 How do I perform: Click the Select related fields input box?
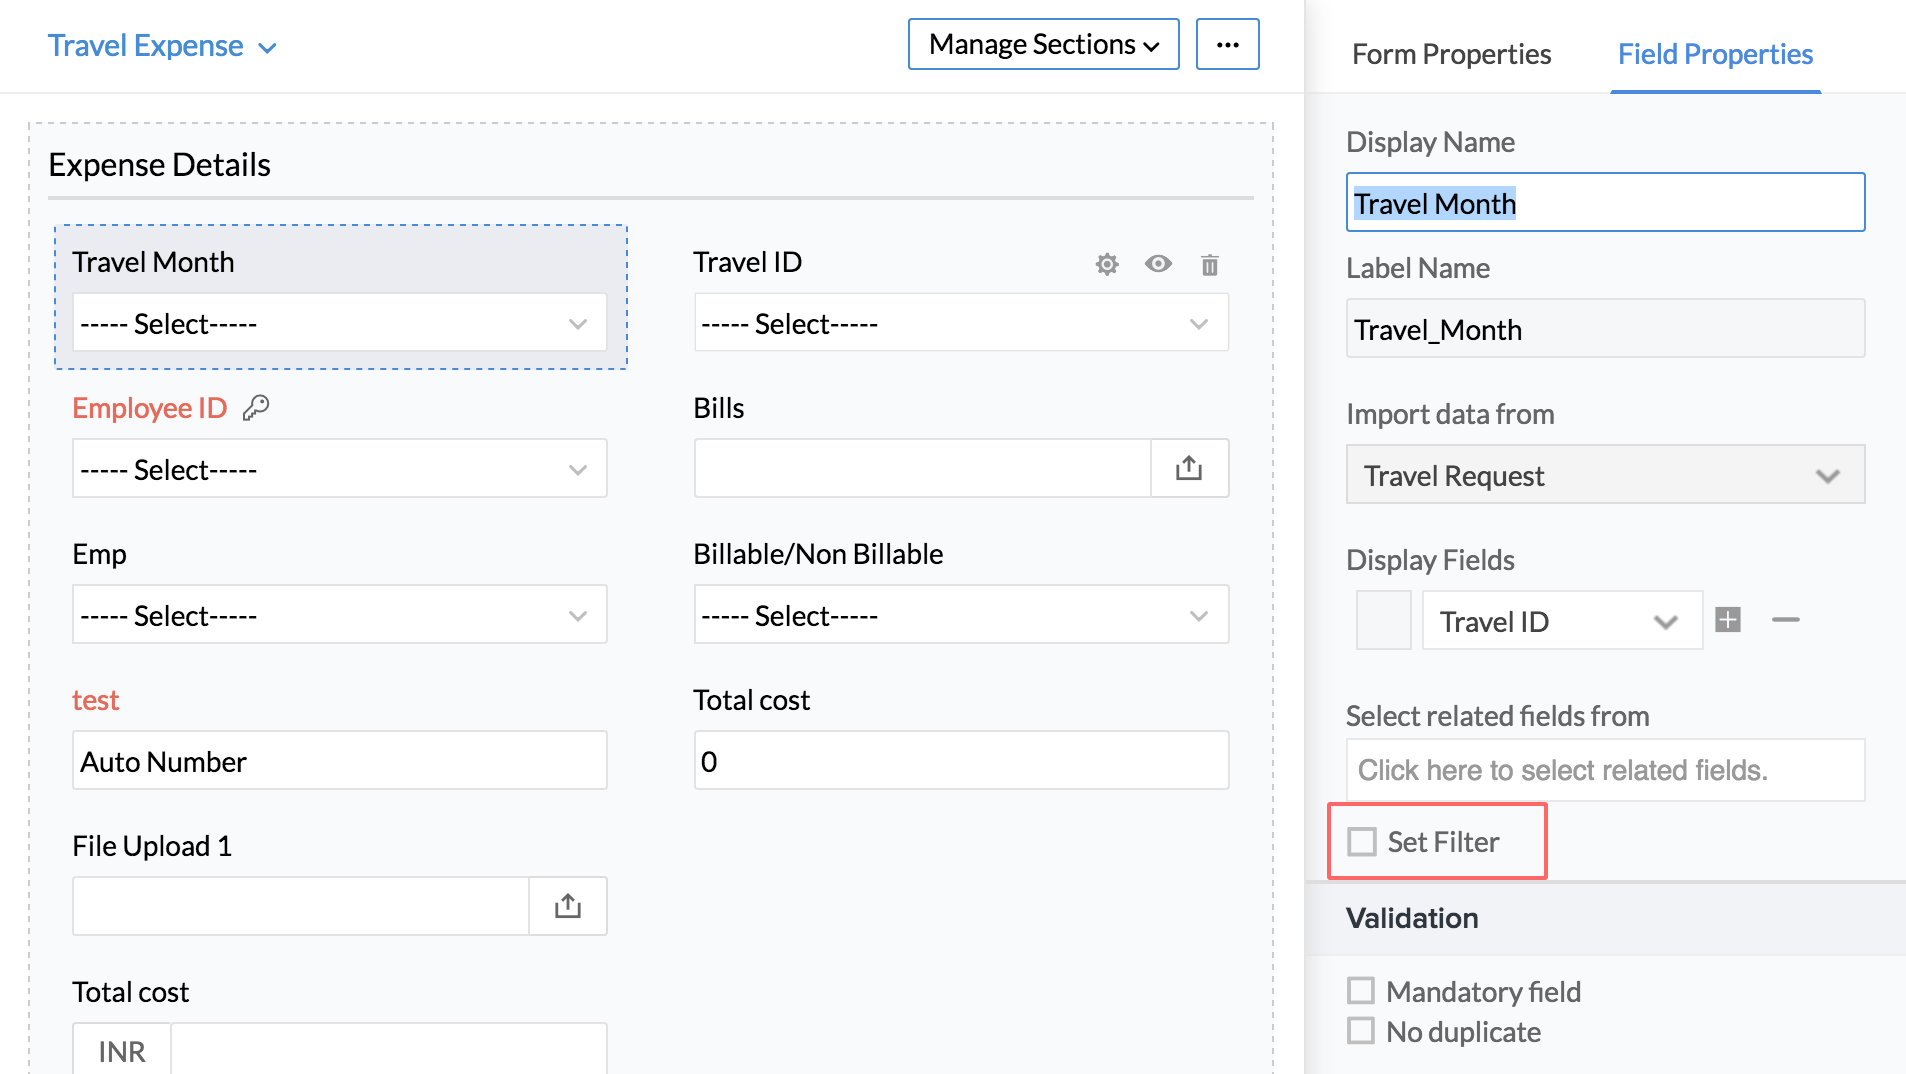[1604, 770]
